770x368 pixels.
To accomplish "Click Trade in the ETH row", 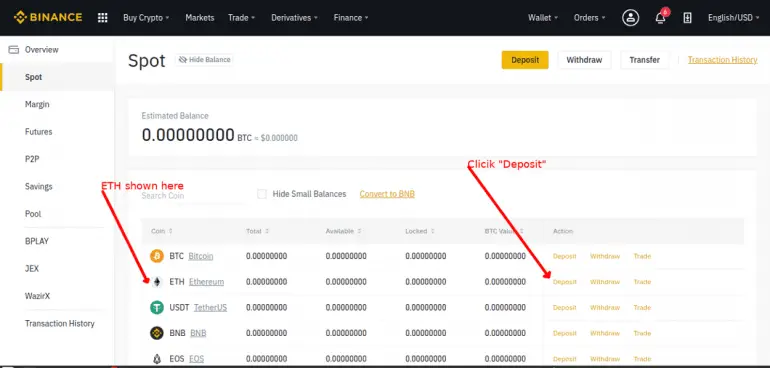I will 642,282.
